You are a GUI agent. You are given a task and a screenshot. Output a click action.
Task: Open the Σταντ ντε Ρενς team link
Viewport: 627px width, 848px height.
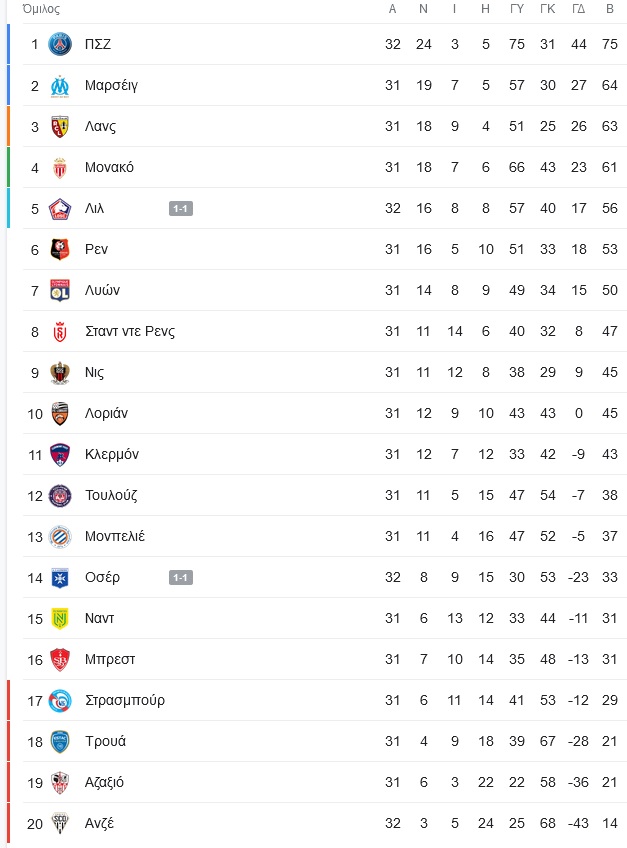point(130,332)
